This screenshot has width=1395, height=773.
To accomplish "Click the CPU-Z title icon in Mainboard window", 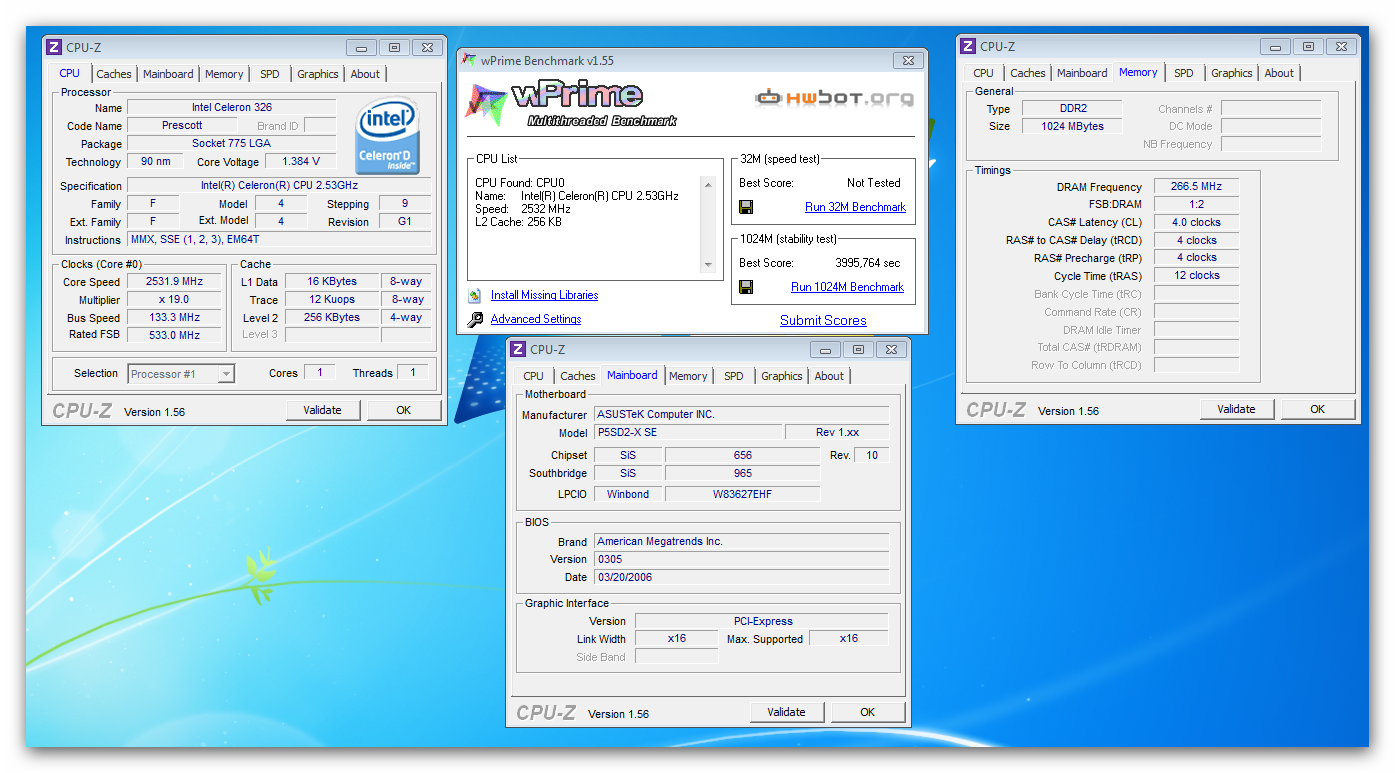I will 518,349.
